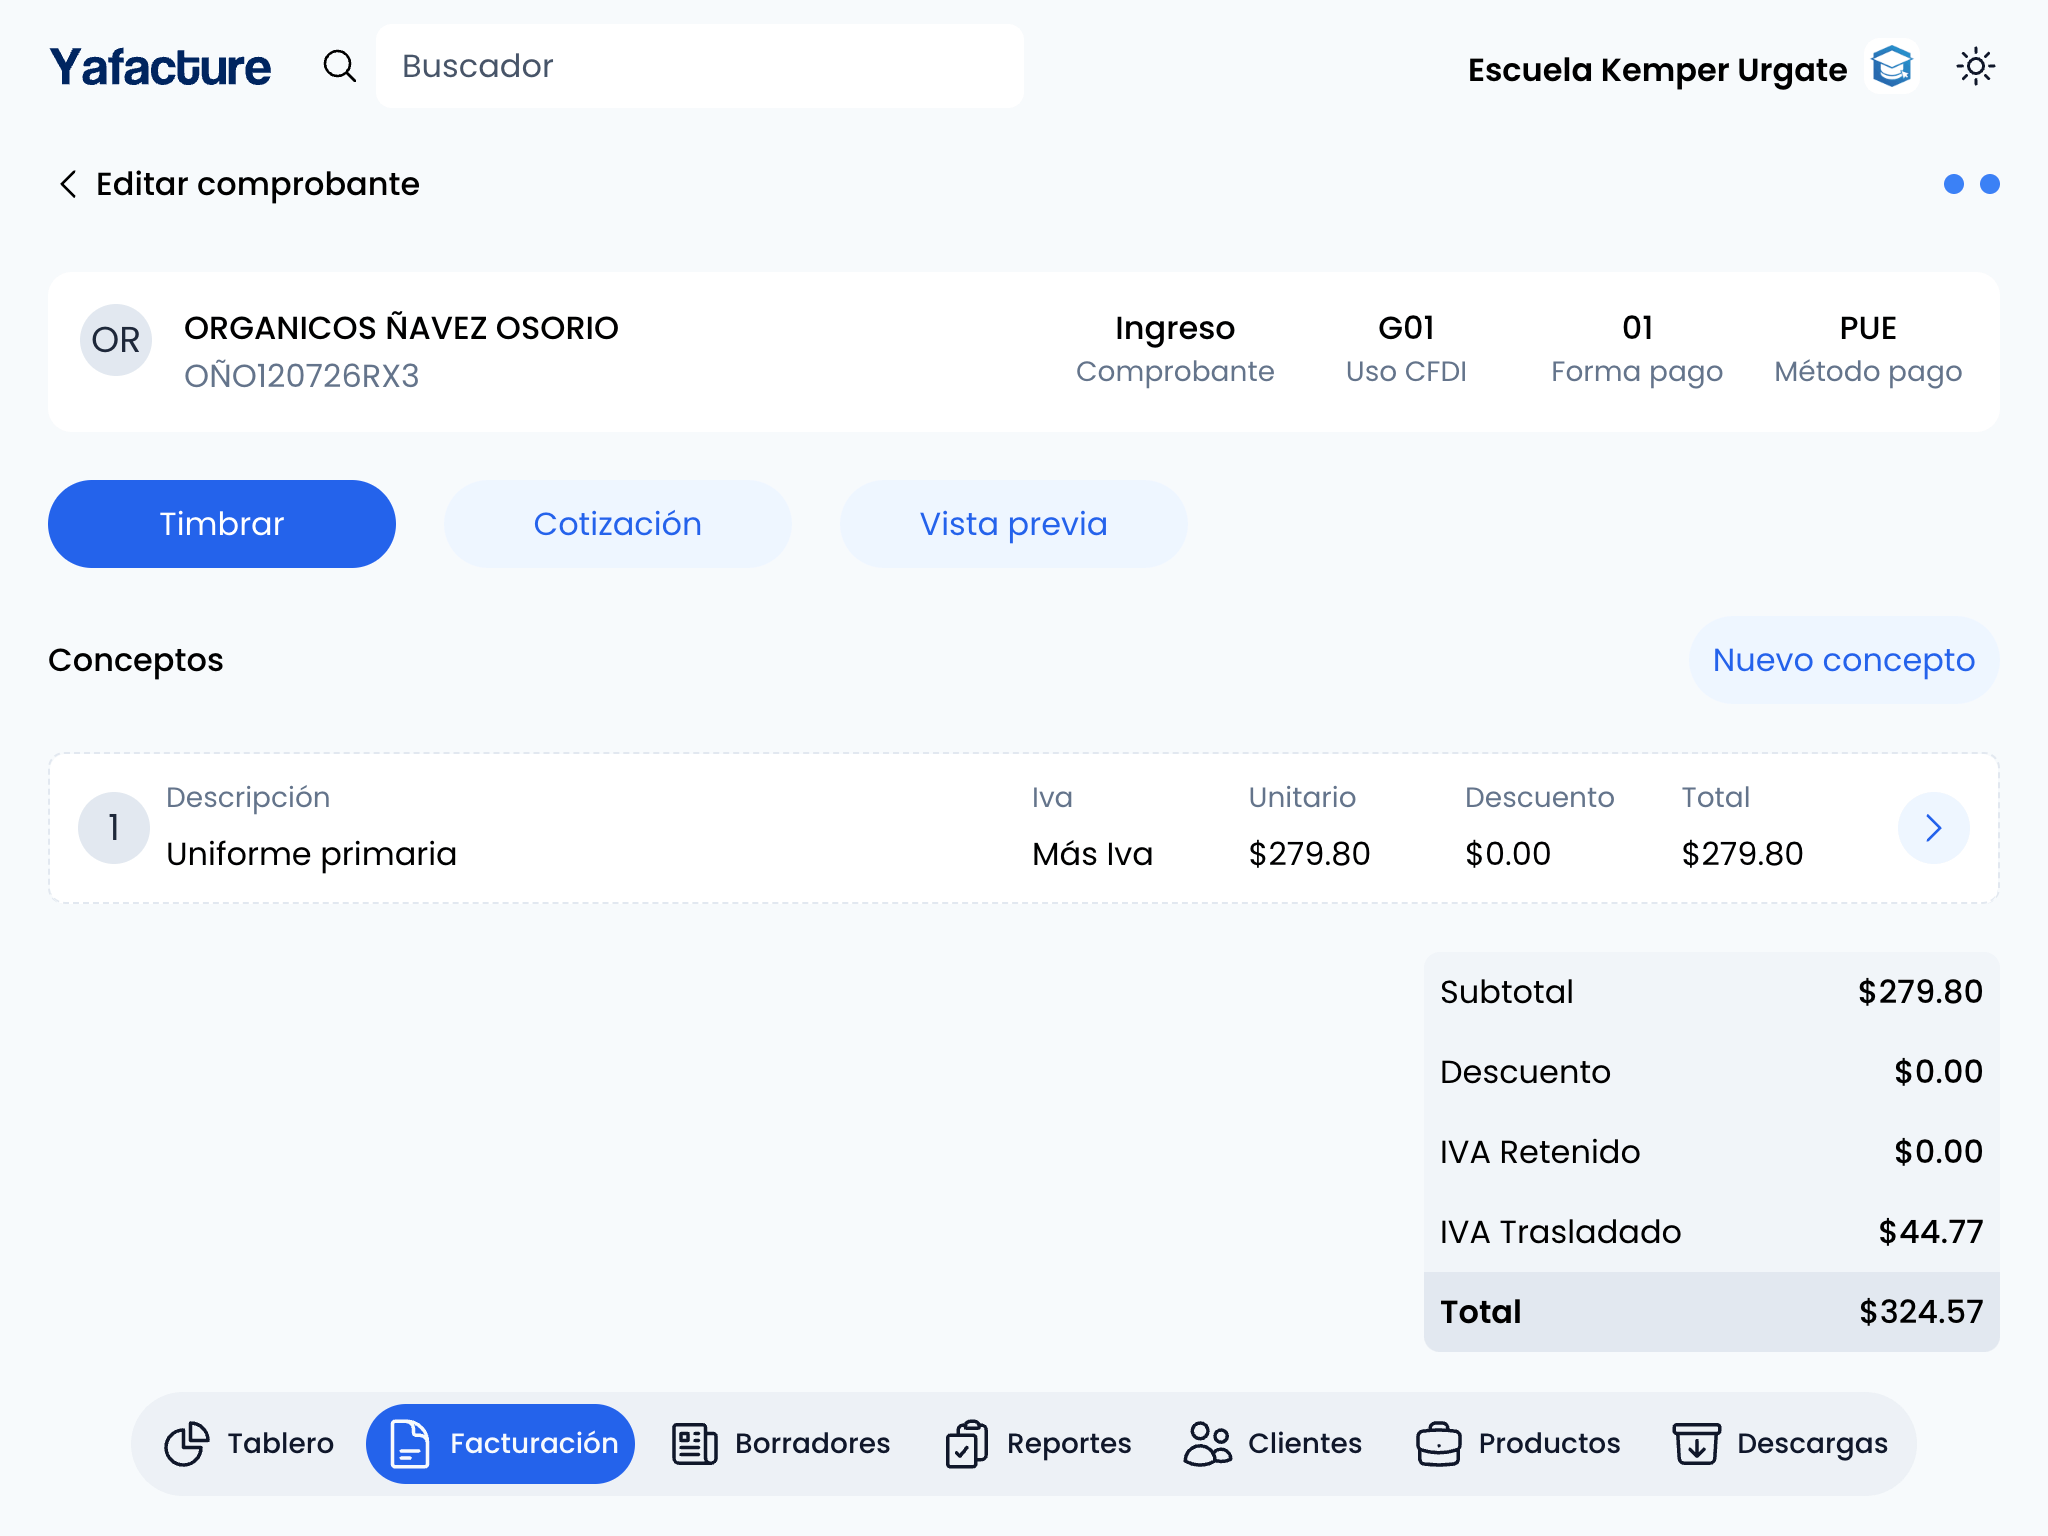Click the Total $324.57 row

[1711, 1312]
